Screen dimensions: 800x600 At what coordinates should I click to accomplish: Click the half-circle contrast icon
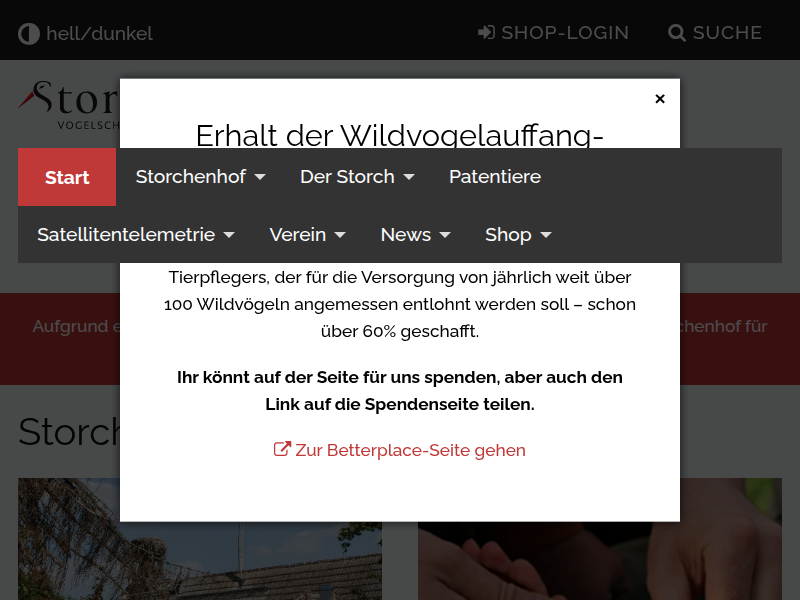[x=29, y=32]
